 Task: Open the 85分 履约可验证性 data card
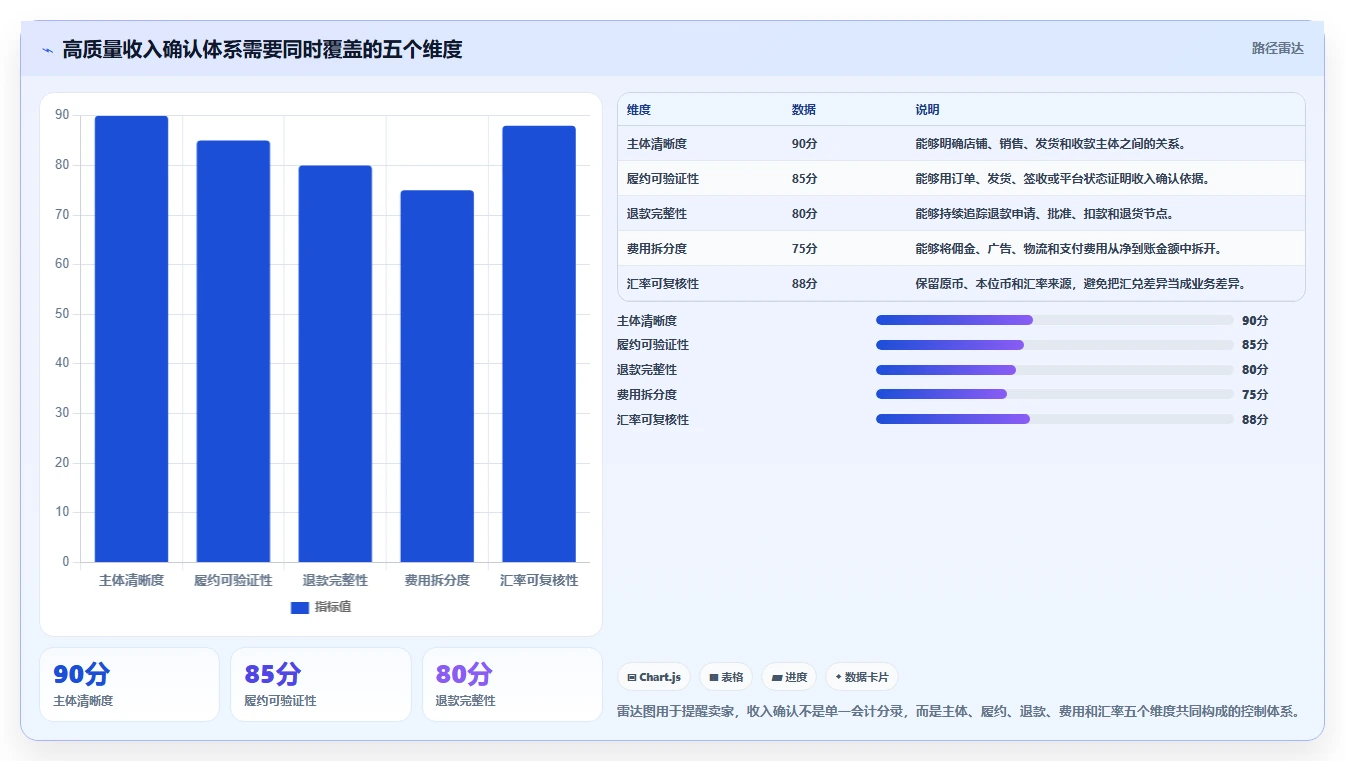click(320, 684)
